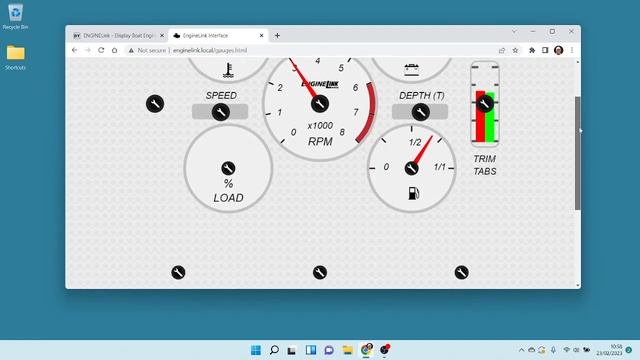This screenshot has width=640, height=360.
Task: Click the page vertical scrollbar thumb
Action: 578,153
